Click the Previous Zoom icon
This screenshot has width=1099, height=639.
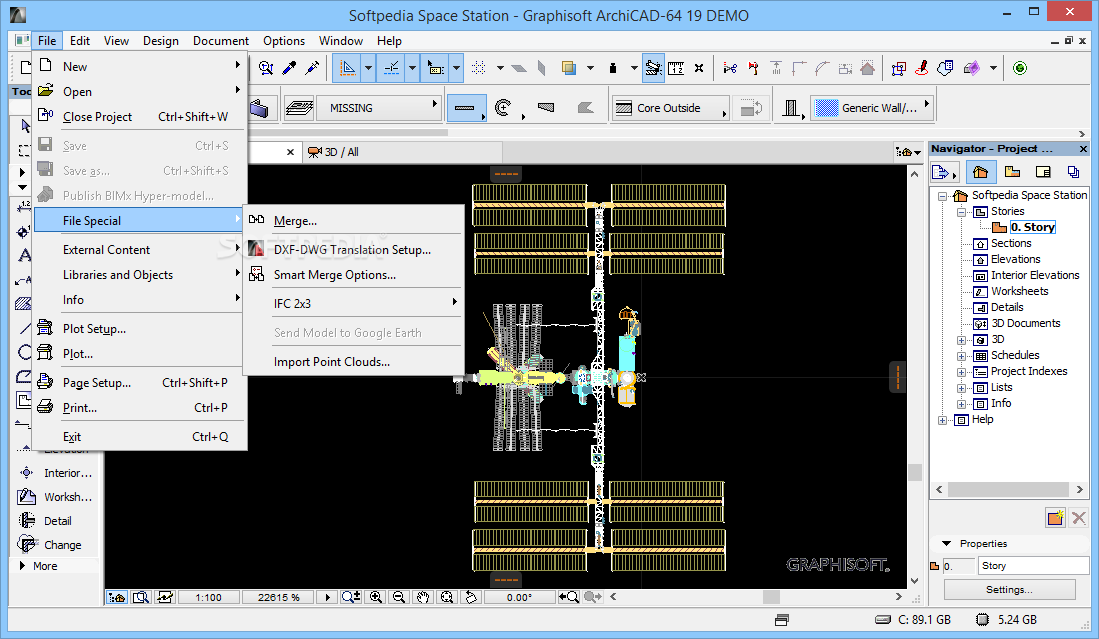[568, 597]
